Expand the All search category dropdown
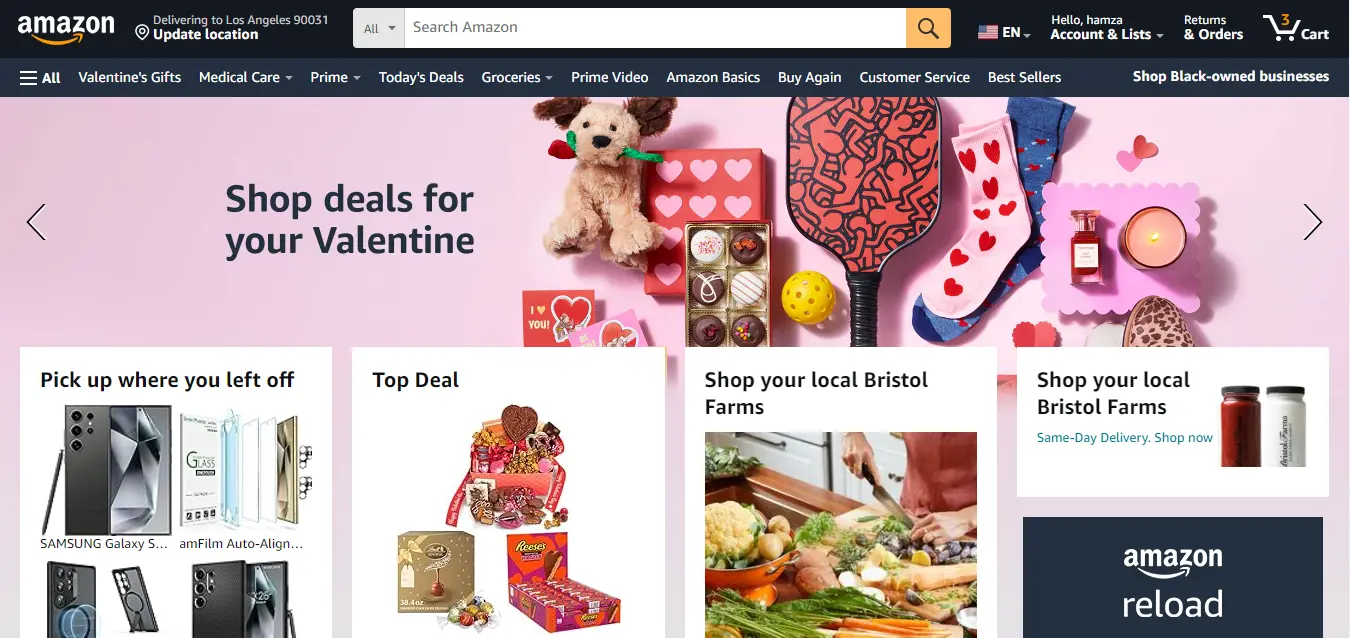Image resolution: width=1350 pixels, height=638 pixels. pyautogui.click(x=379, y=28)
